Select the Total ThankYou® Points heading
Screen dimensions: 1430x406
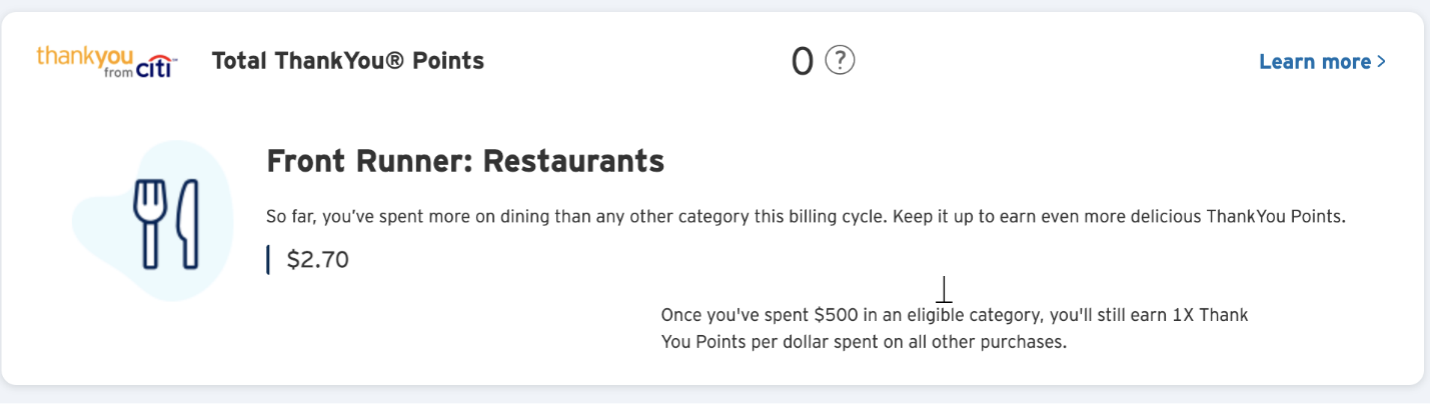pos(348,61)
